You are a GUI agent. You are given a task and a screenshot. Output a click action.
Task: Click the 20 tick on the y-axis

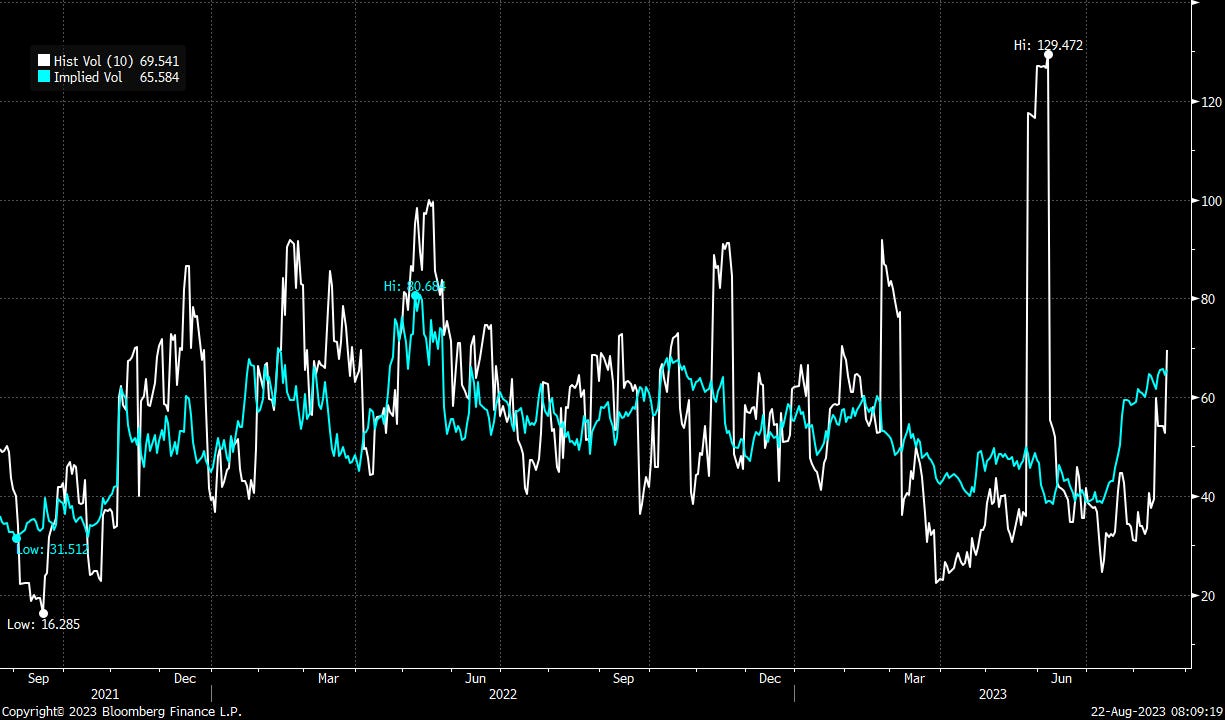(1208, 596)
